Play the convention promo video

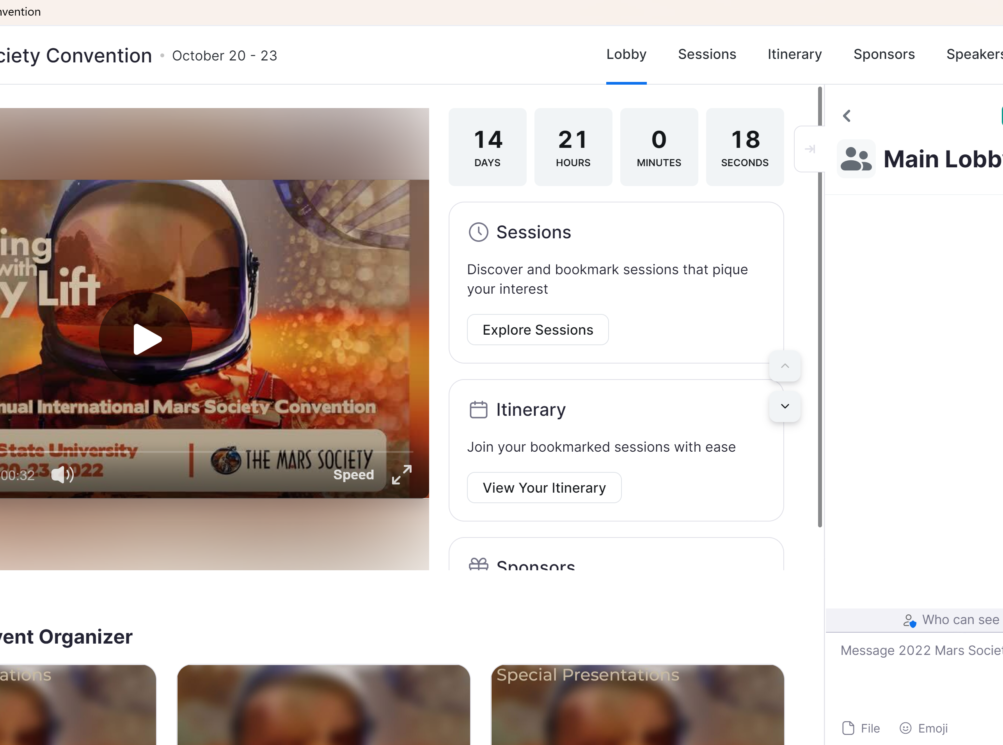click(146, 339)
